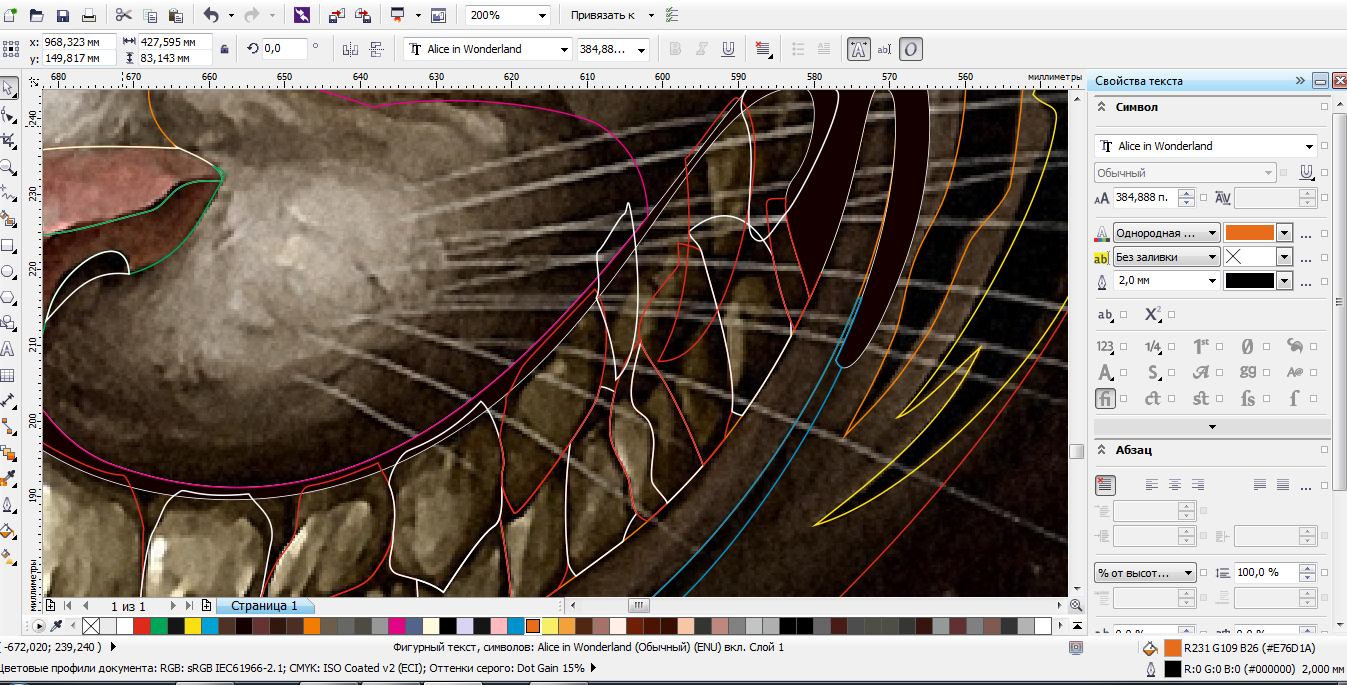
Task: Click the rotation angle input field
Action: tap(283, 49)
